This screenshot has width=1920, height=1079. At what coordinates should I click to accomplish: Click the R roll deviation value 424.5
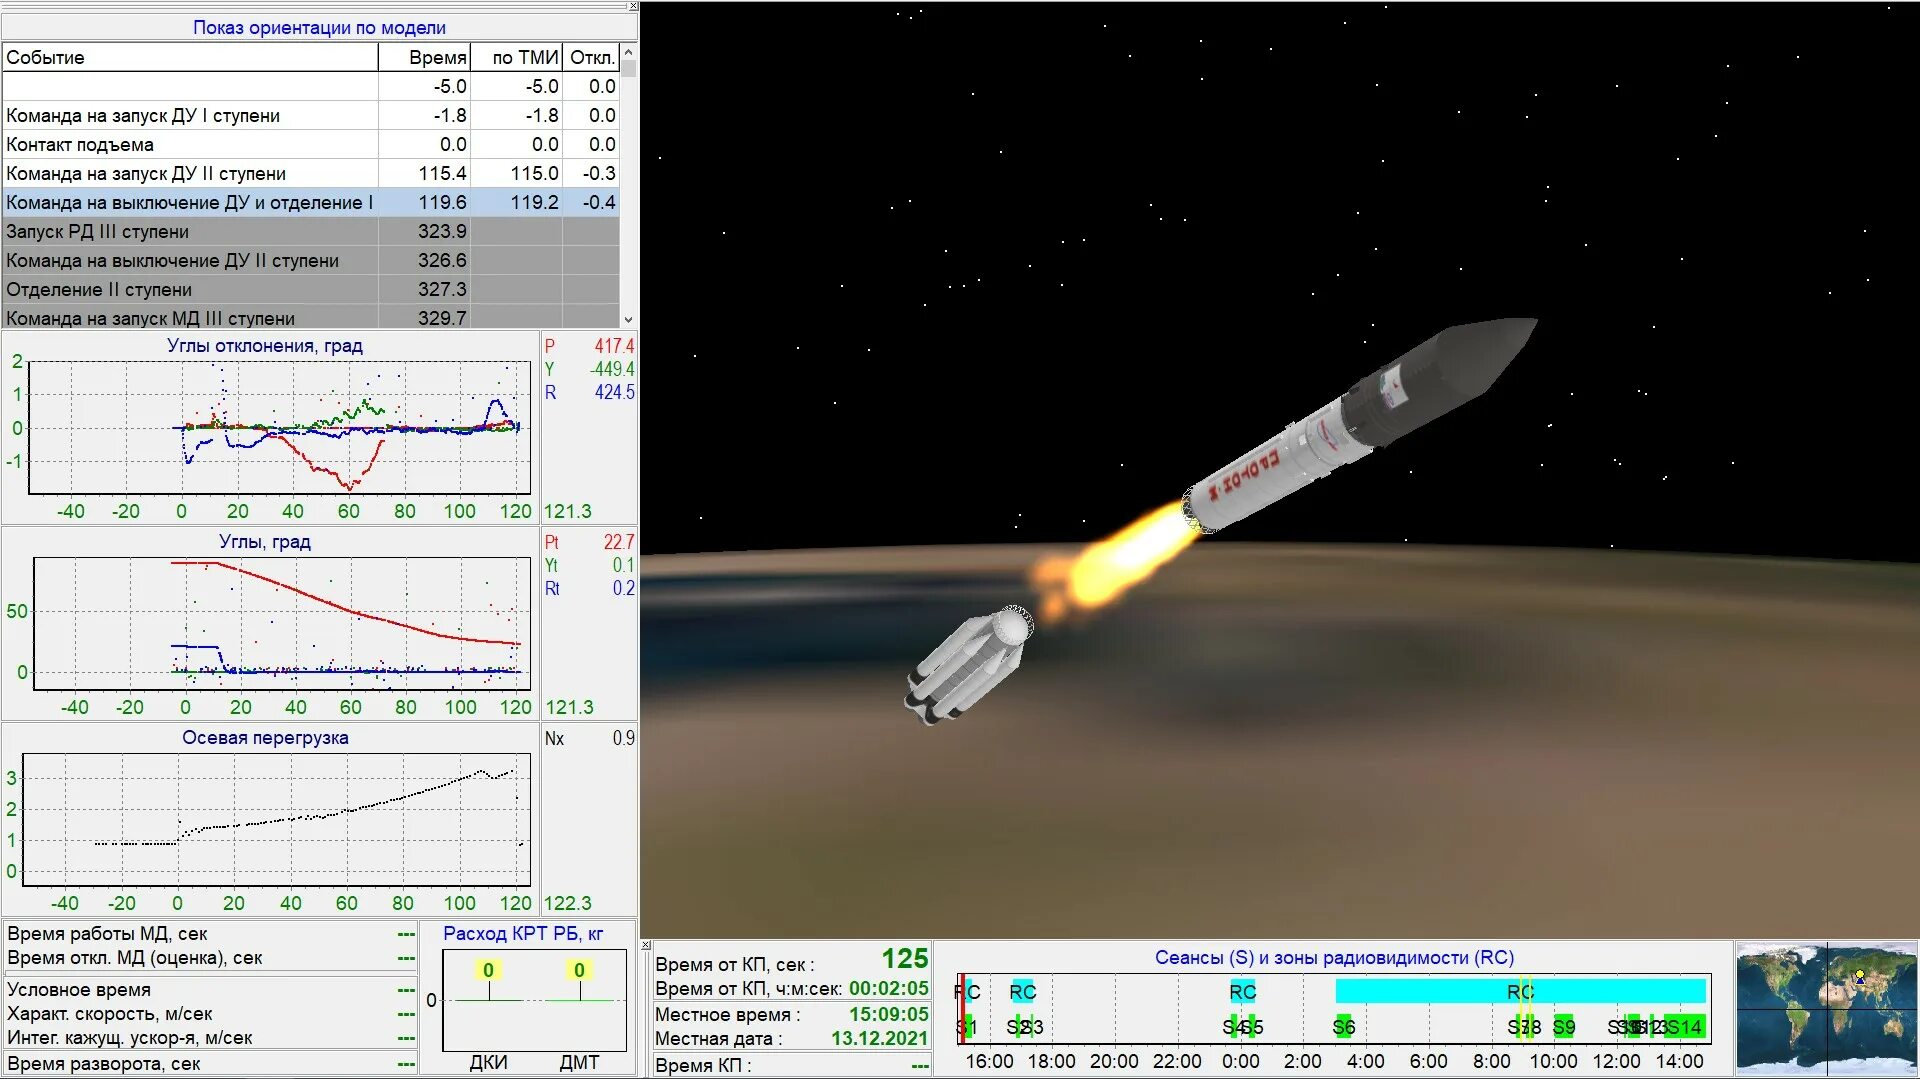[613, 392]
